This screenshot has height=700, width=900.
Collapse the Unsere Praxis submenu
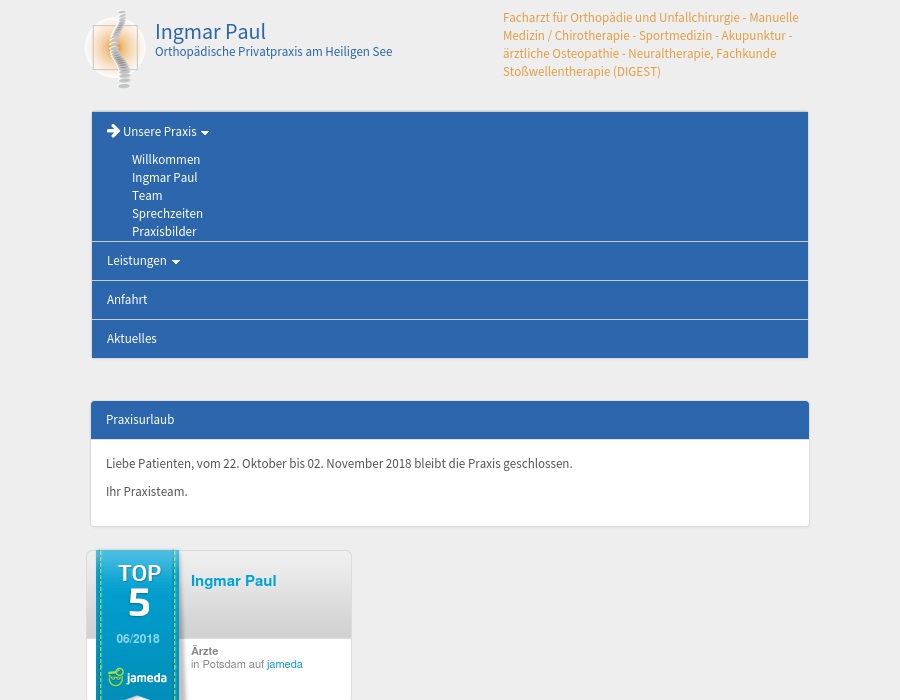click(x=159, y=131)
